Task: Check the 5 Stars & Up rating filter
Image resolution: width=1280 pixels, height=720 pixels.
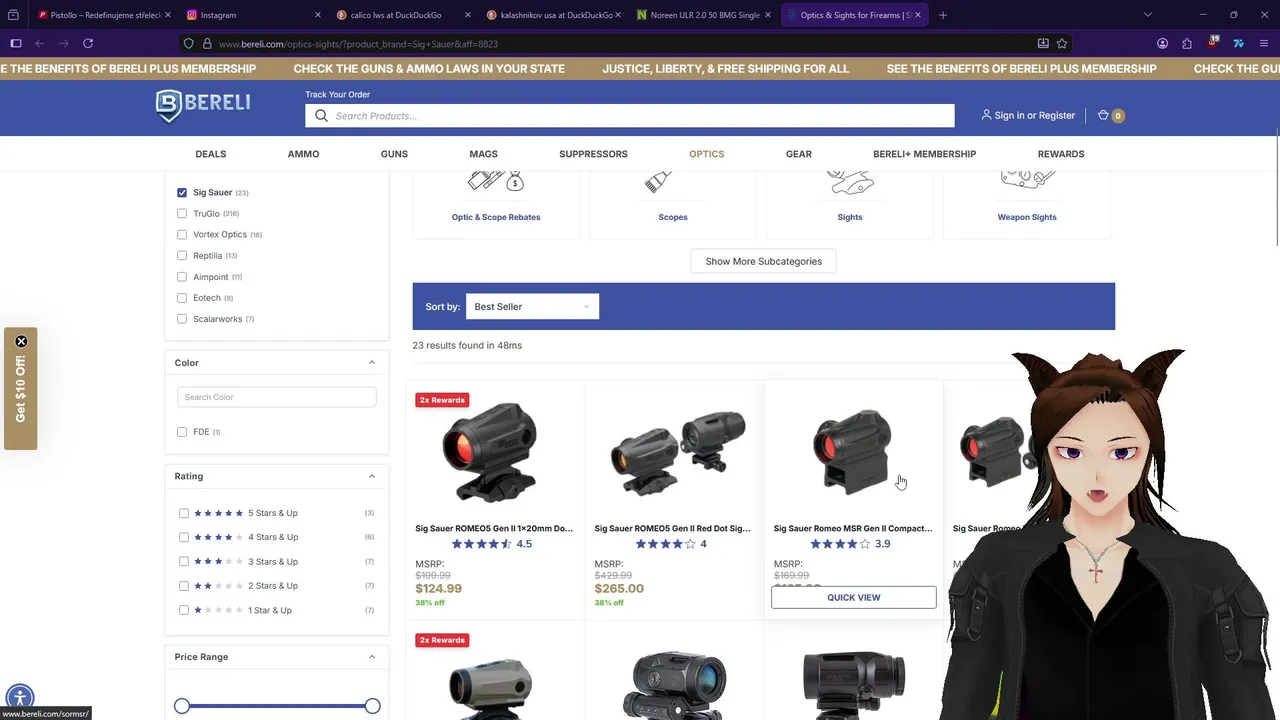Action: pos(184,513)
